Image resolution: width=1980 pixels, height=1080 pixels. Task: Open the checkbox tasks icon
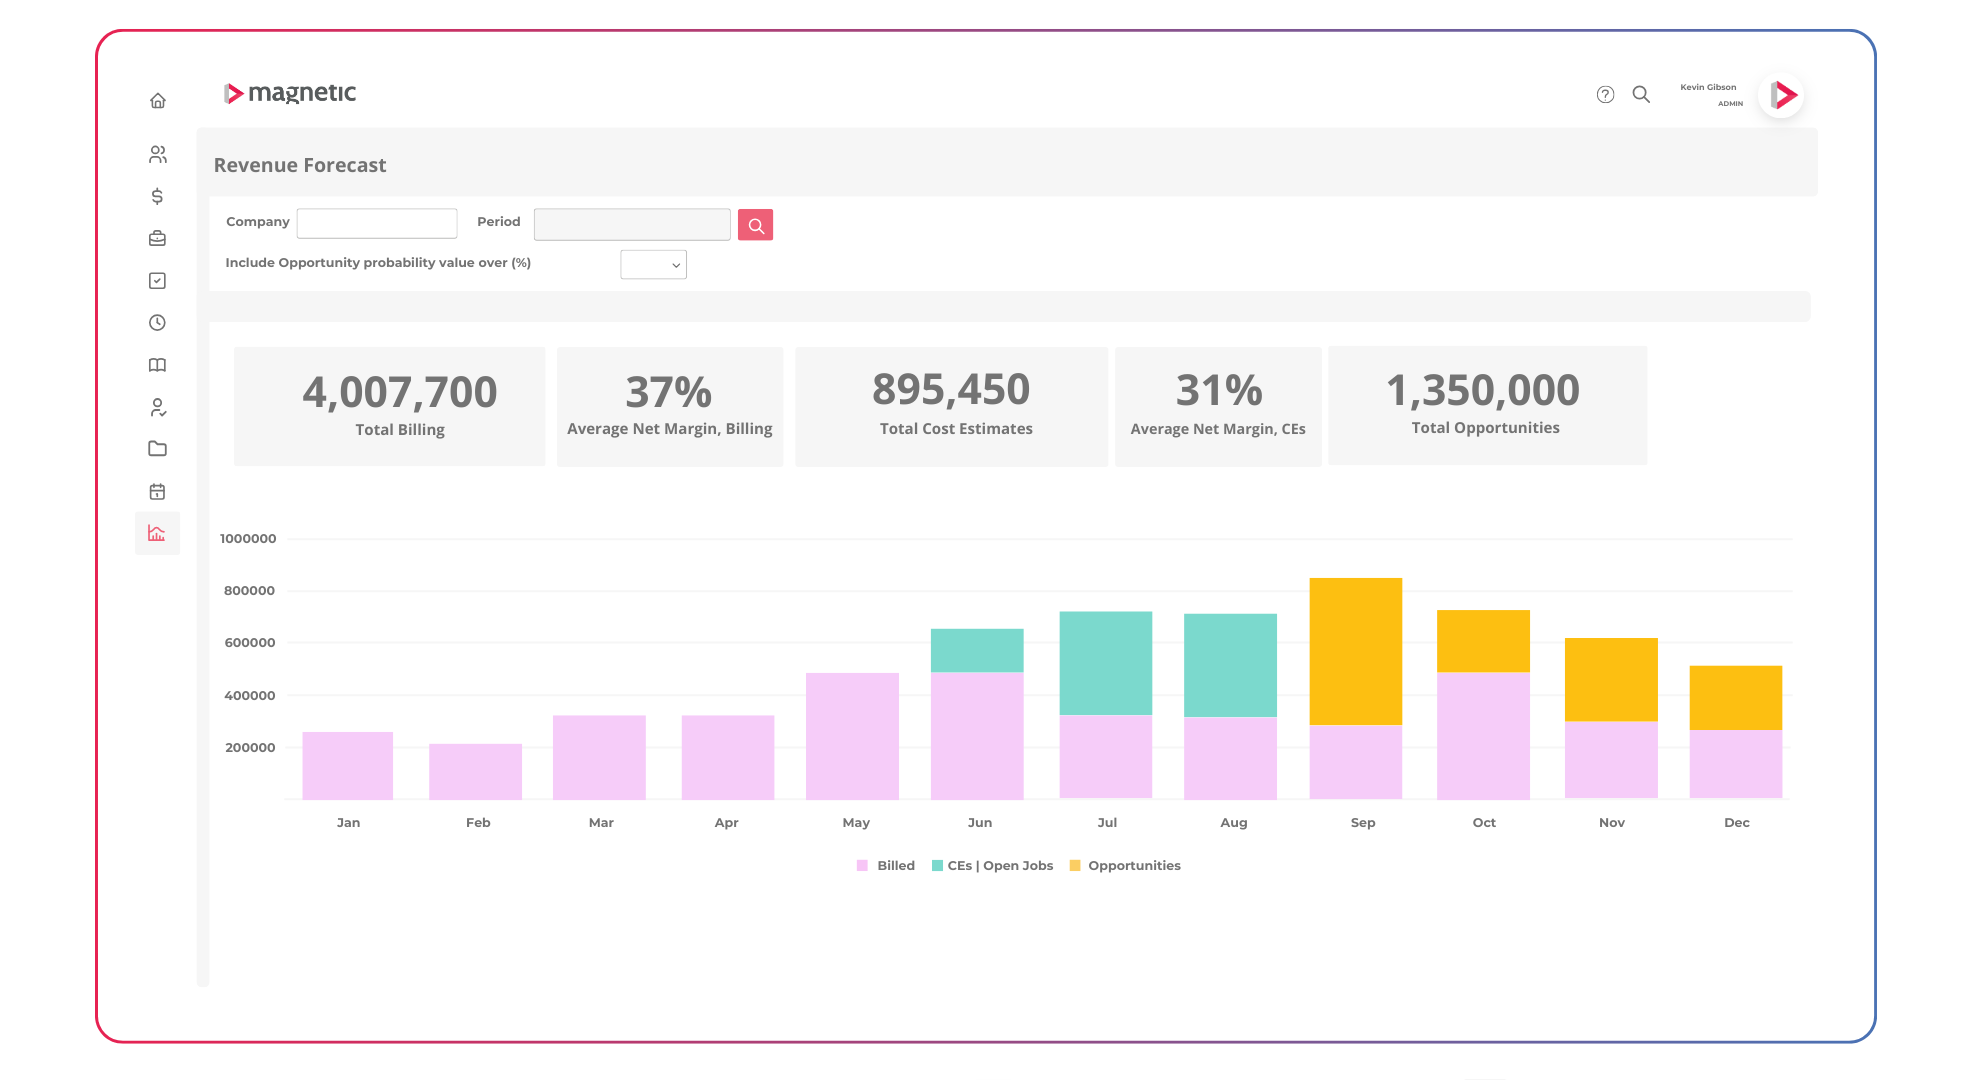(x=157, y=281)
